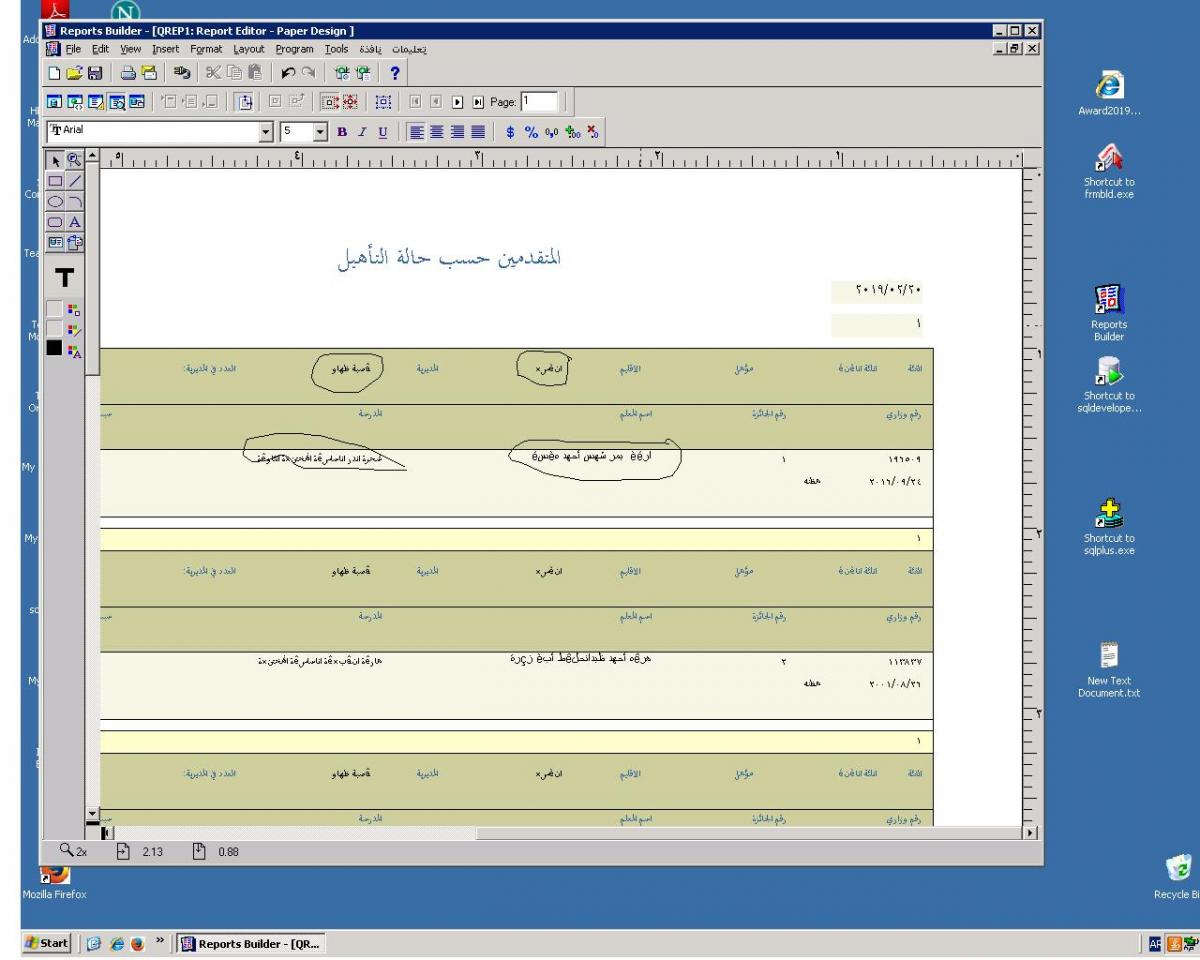Pick the Line drawing tool
This screenshot has width=1200, height=960.
pos(75,181)
